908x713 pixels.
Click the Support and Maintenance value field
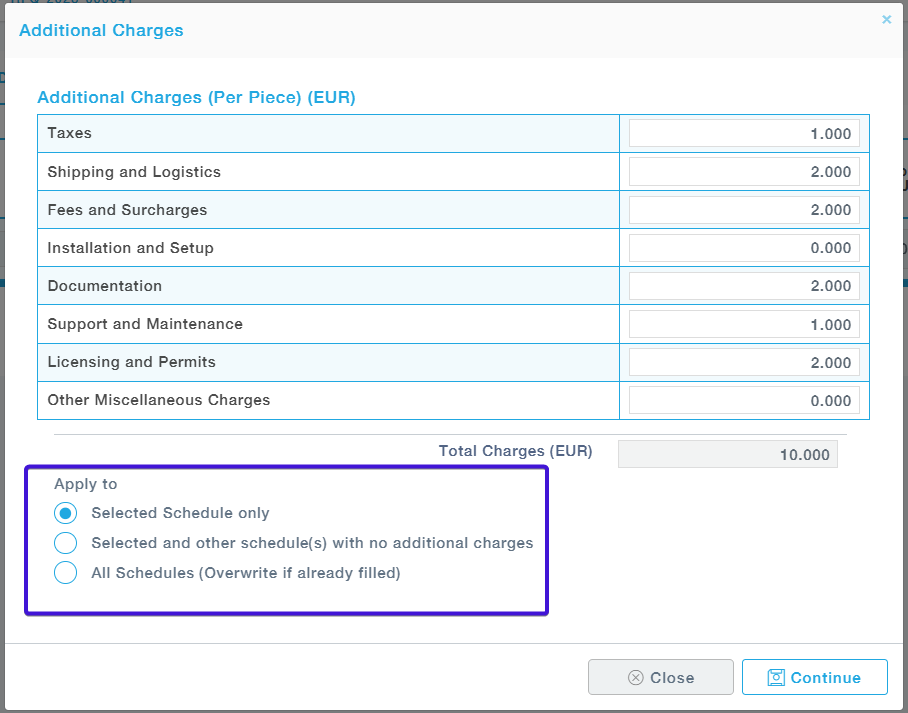(743, 324)
